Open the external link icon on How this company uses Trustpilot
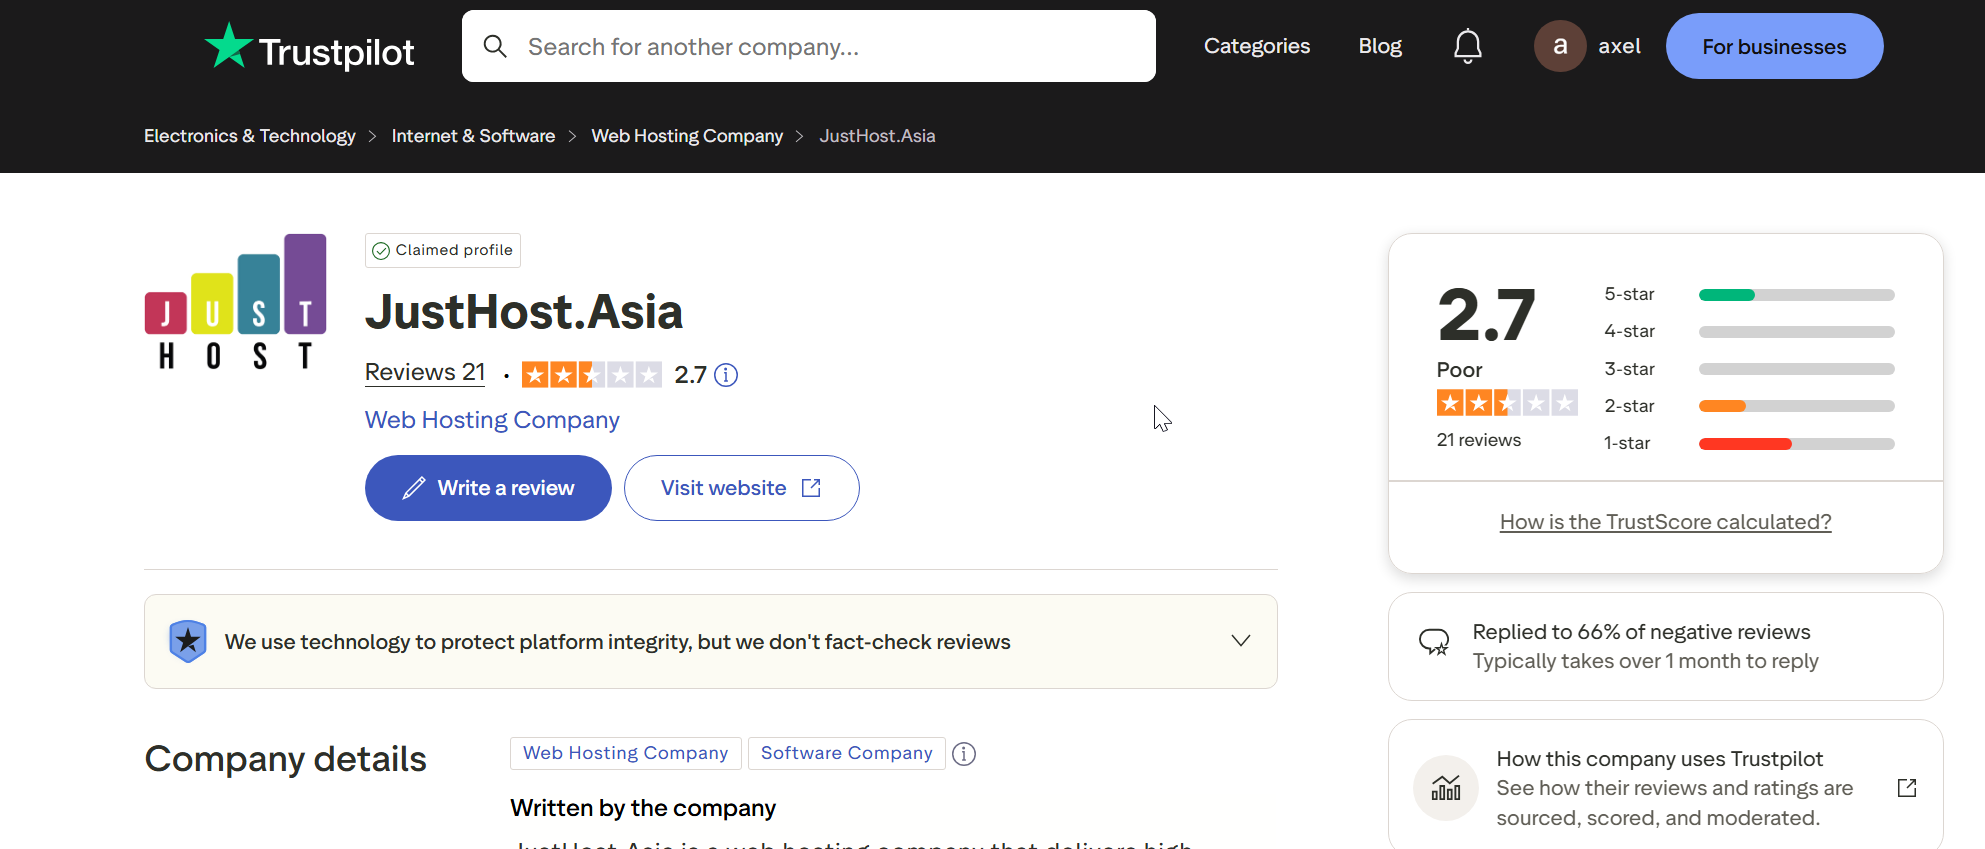The width and height of the screenshot is (1985, 849). point(1907,788)
